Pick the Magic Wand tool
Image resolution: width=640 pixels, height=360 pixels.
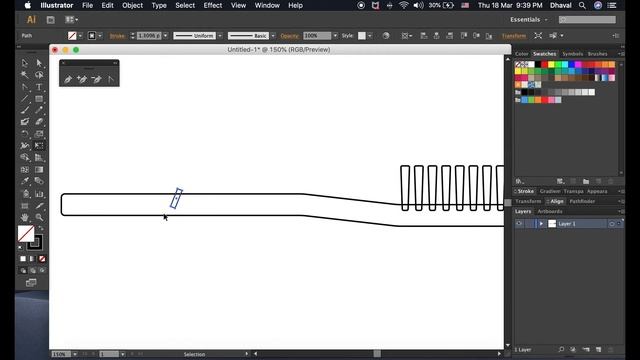click(x=25, y=75)
